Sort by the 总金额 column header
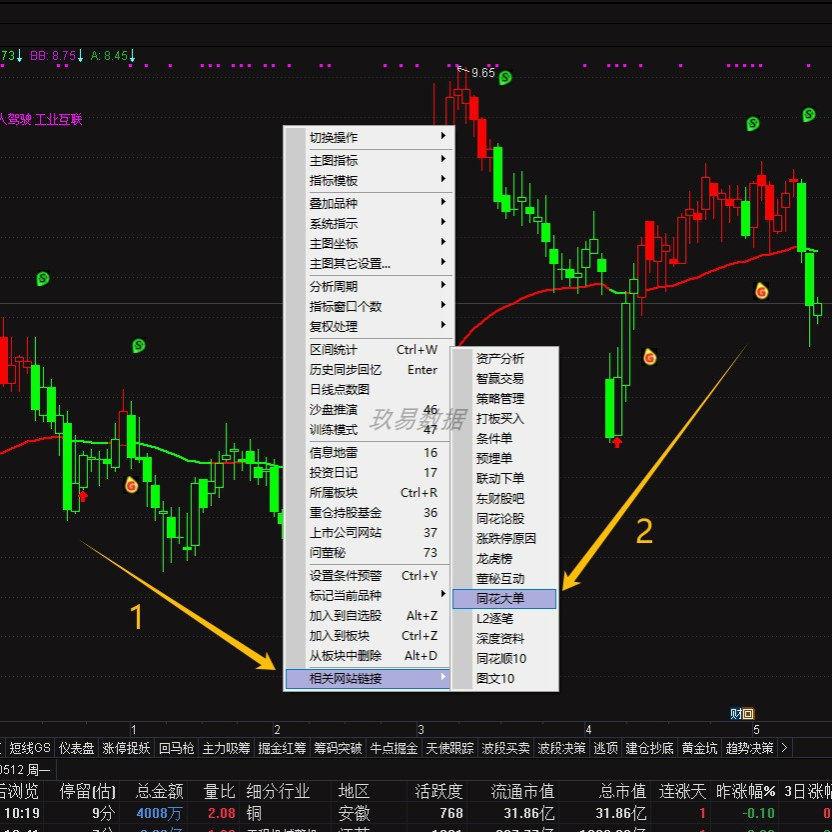 pos(160,791)
